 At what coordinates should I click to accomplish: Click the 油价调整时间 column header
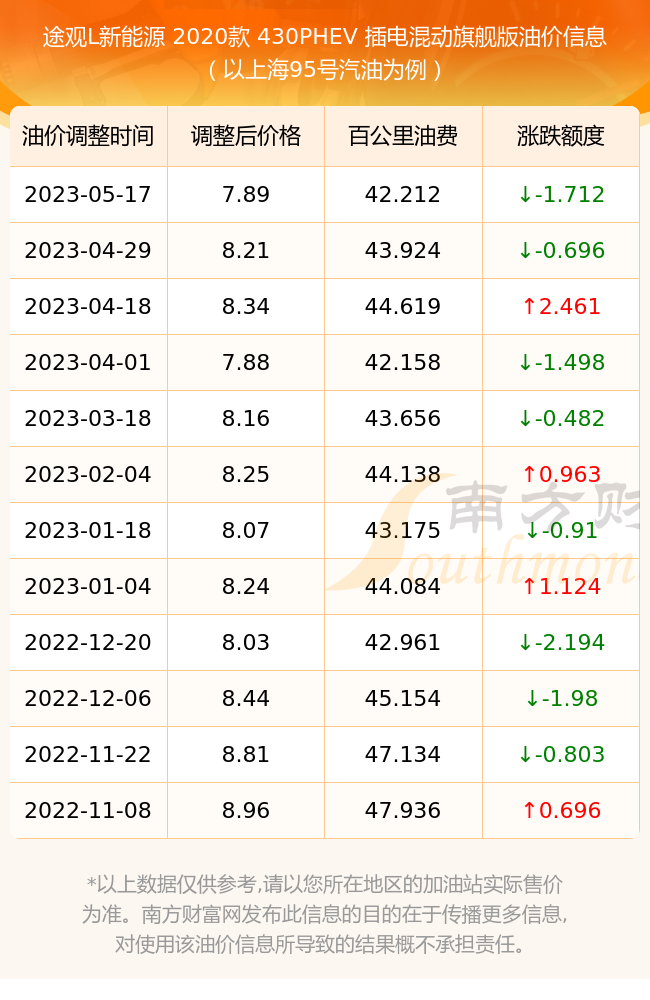(88, 136)
